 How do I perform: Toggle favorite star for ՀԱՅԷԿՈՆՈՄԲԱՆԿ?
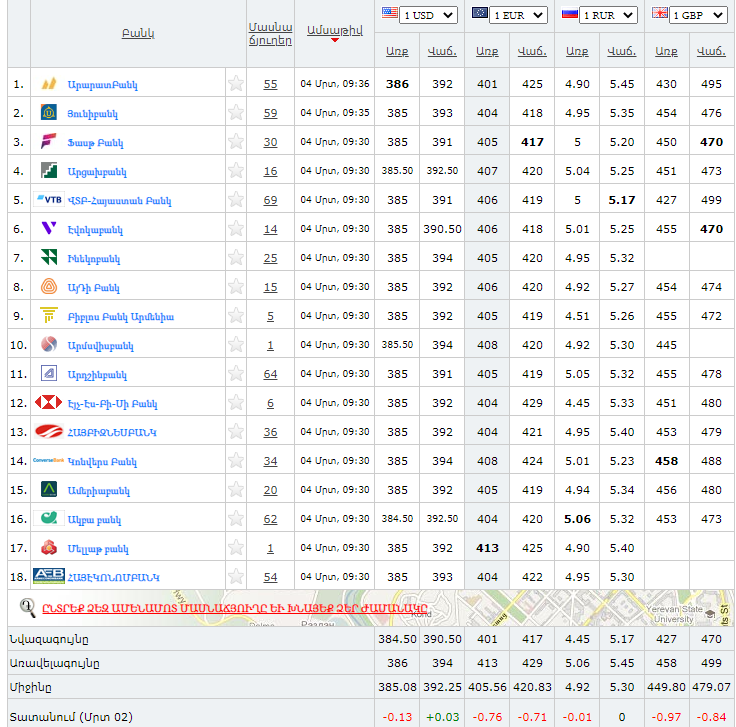pos(236,576)
